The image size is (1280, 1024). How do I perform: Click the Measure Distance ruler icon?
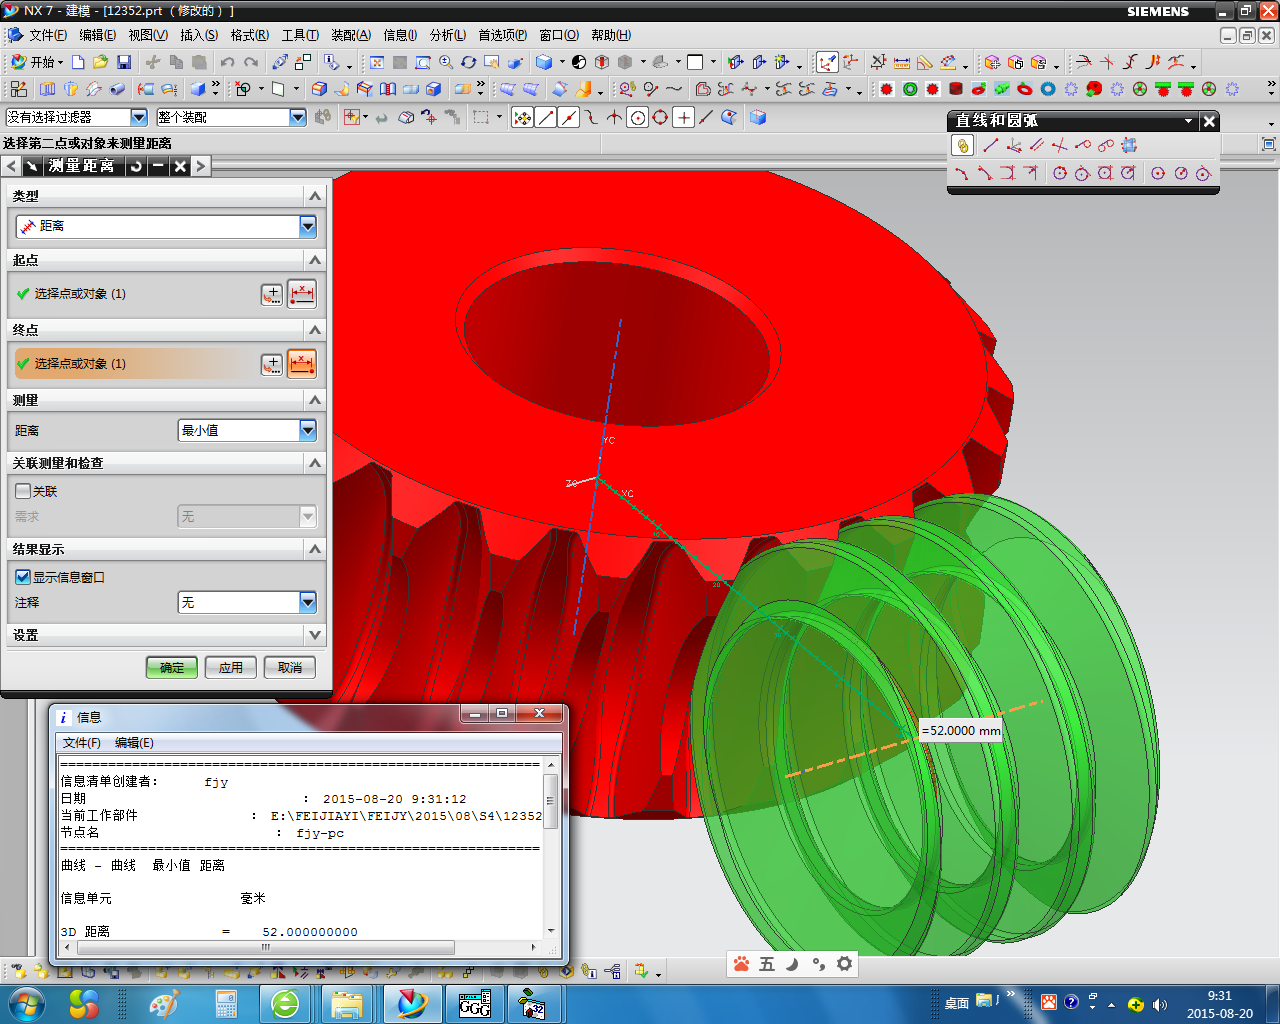901,62
